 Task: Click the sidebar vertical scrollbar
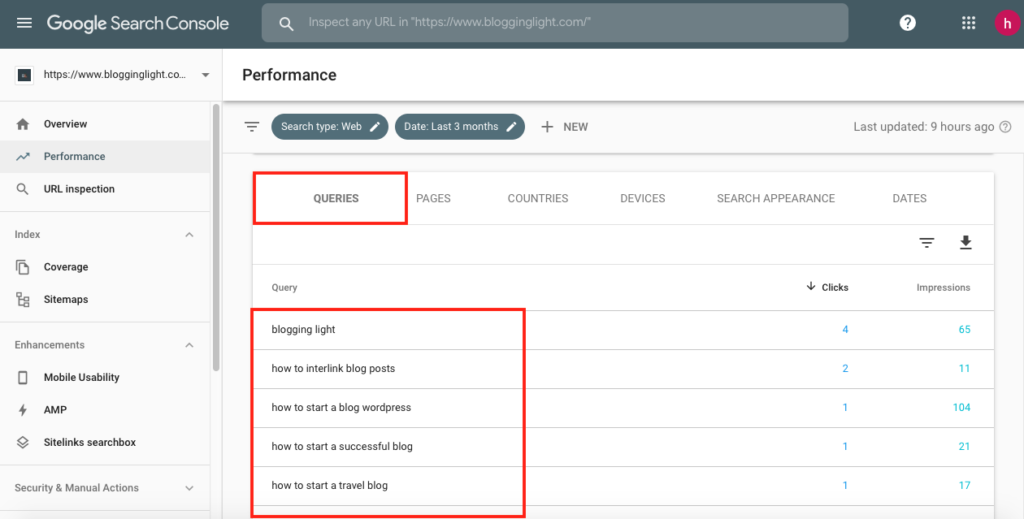point(216,237)
